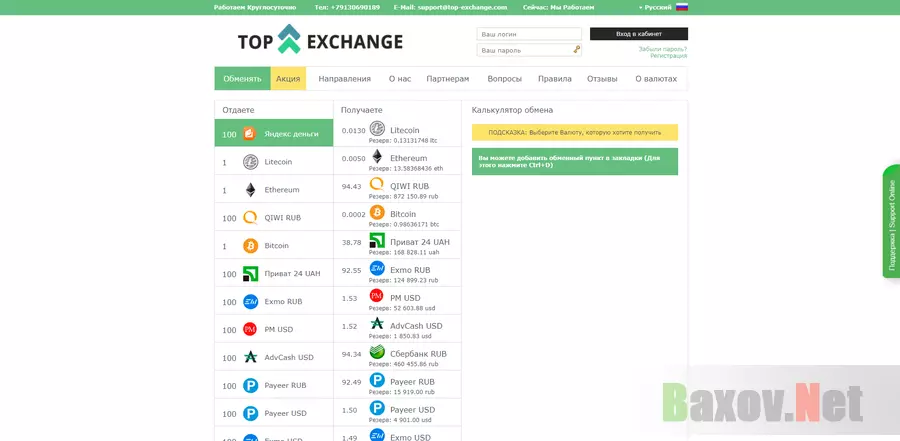Image resolution: width=900 pixels, height=441 pixels.
Task: Select Payeer USD icon in Отдаете column
Action: tap(250, 413)
